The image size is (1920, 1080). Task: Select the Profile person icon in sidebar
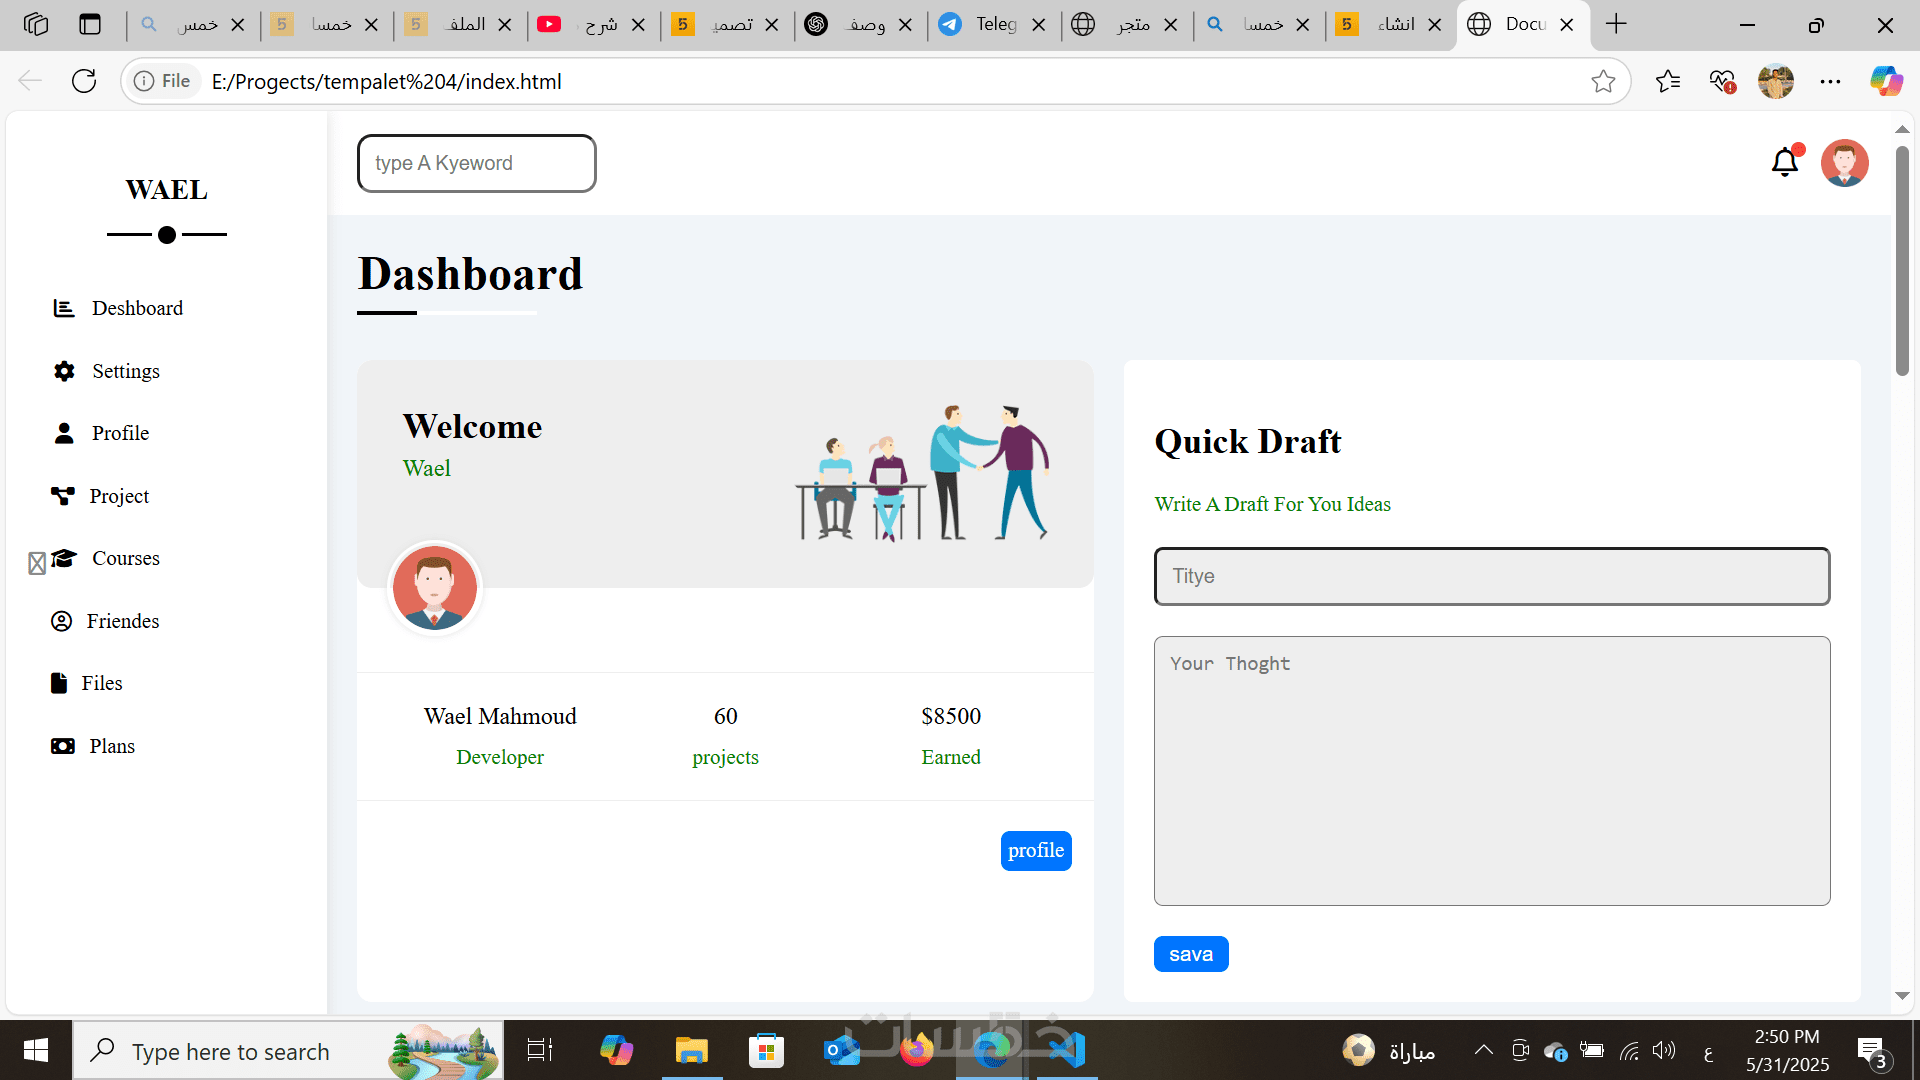pos(64,433)
